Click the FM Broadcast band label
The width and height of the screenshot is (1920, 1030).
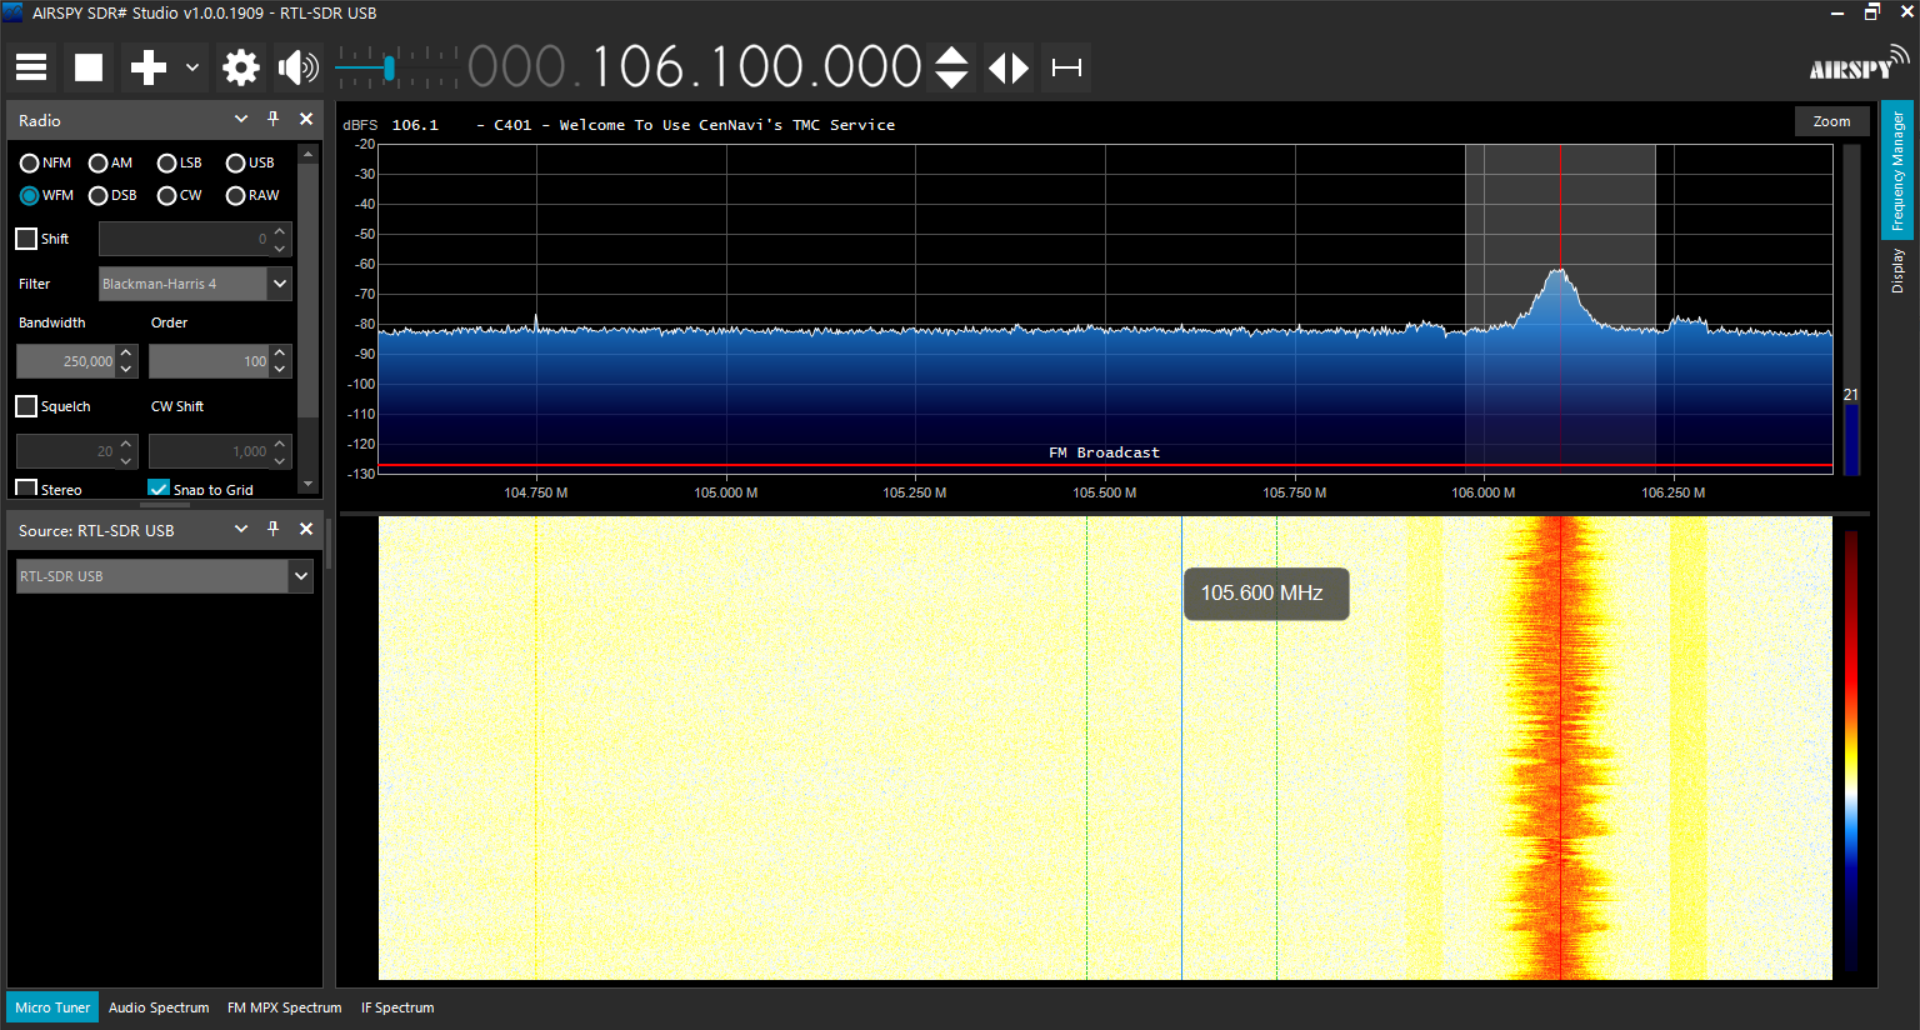point(1104,453)
